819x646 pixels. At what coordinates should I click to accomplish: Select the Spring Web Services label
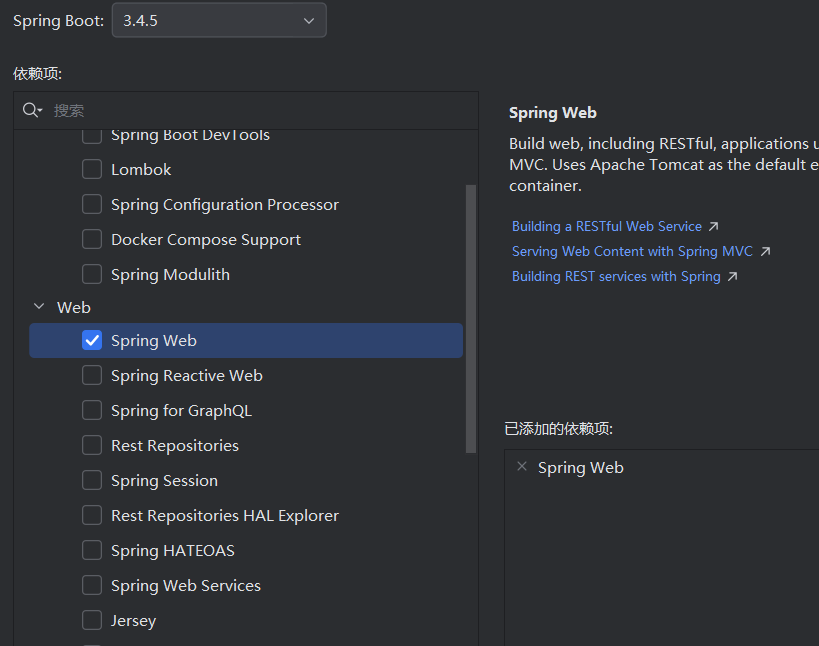click(186, 586)
